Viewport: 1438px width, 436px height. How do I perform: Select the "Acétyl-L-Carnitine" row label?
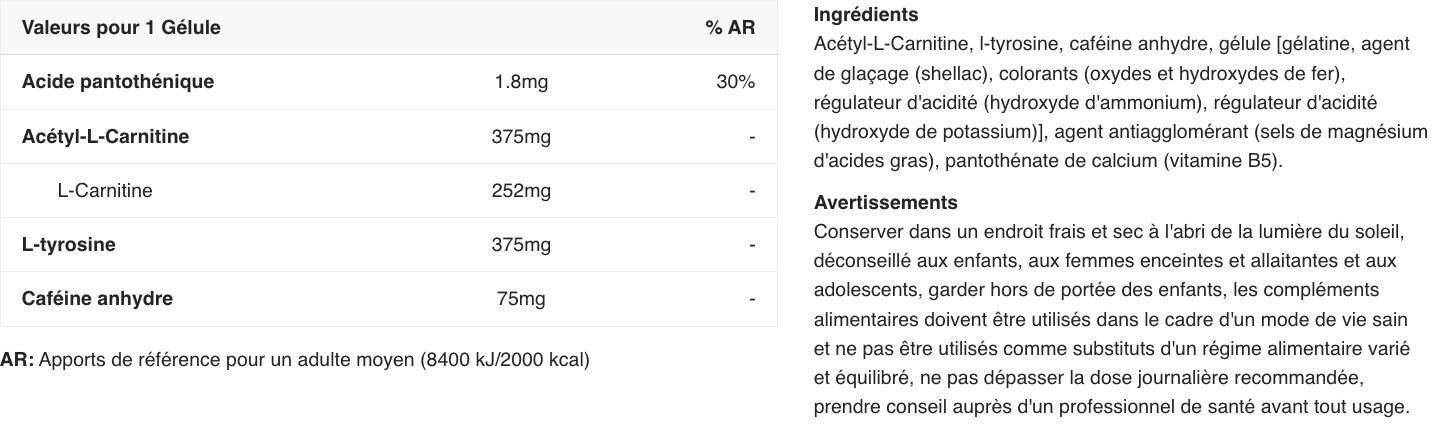point(105,137)
